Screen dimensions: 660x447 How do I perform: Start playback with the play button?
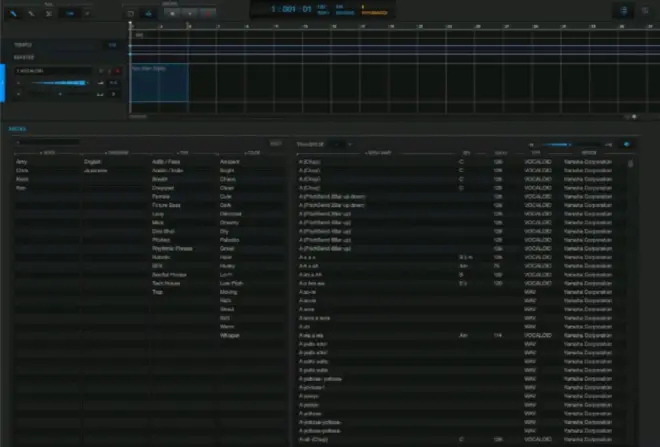point(190,13)
